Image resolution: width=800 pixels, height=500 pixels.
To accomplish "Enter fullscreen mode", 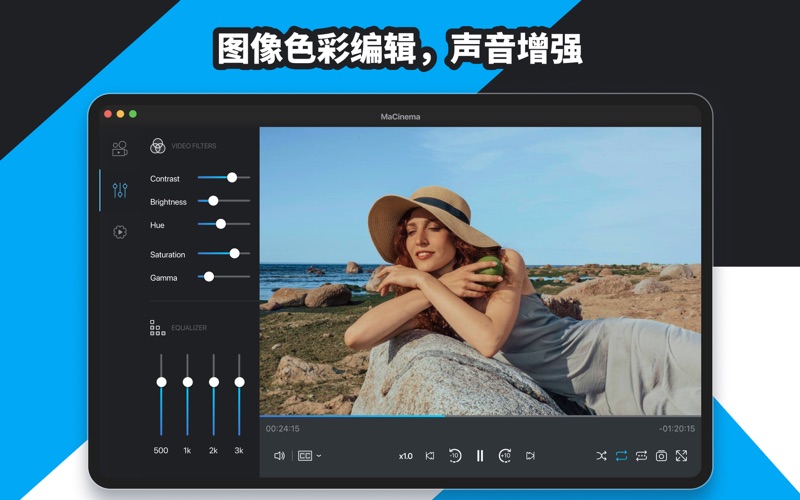I will pos(681,456).
